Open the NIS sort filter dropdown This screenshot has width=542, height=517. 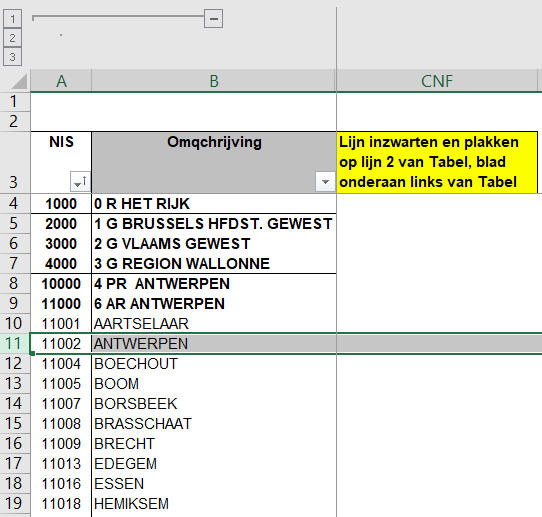coord(81,181)
